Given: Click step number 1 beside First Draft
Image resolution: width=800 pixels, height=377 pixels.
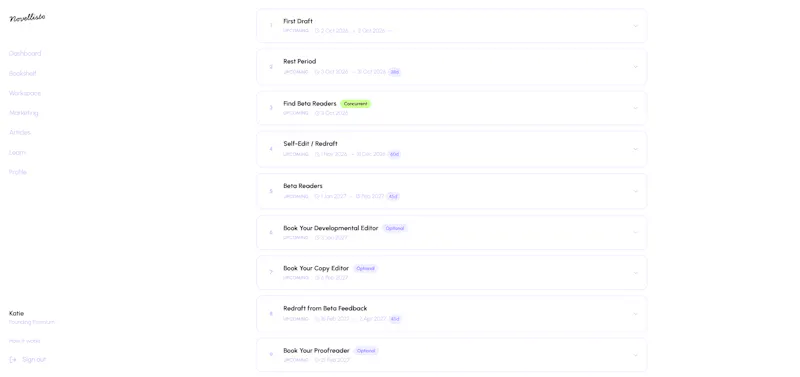Looking at the screenshot, I should point(271,26).
